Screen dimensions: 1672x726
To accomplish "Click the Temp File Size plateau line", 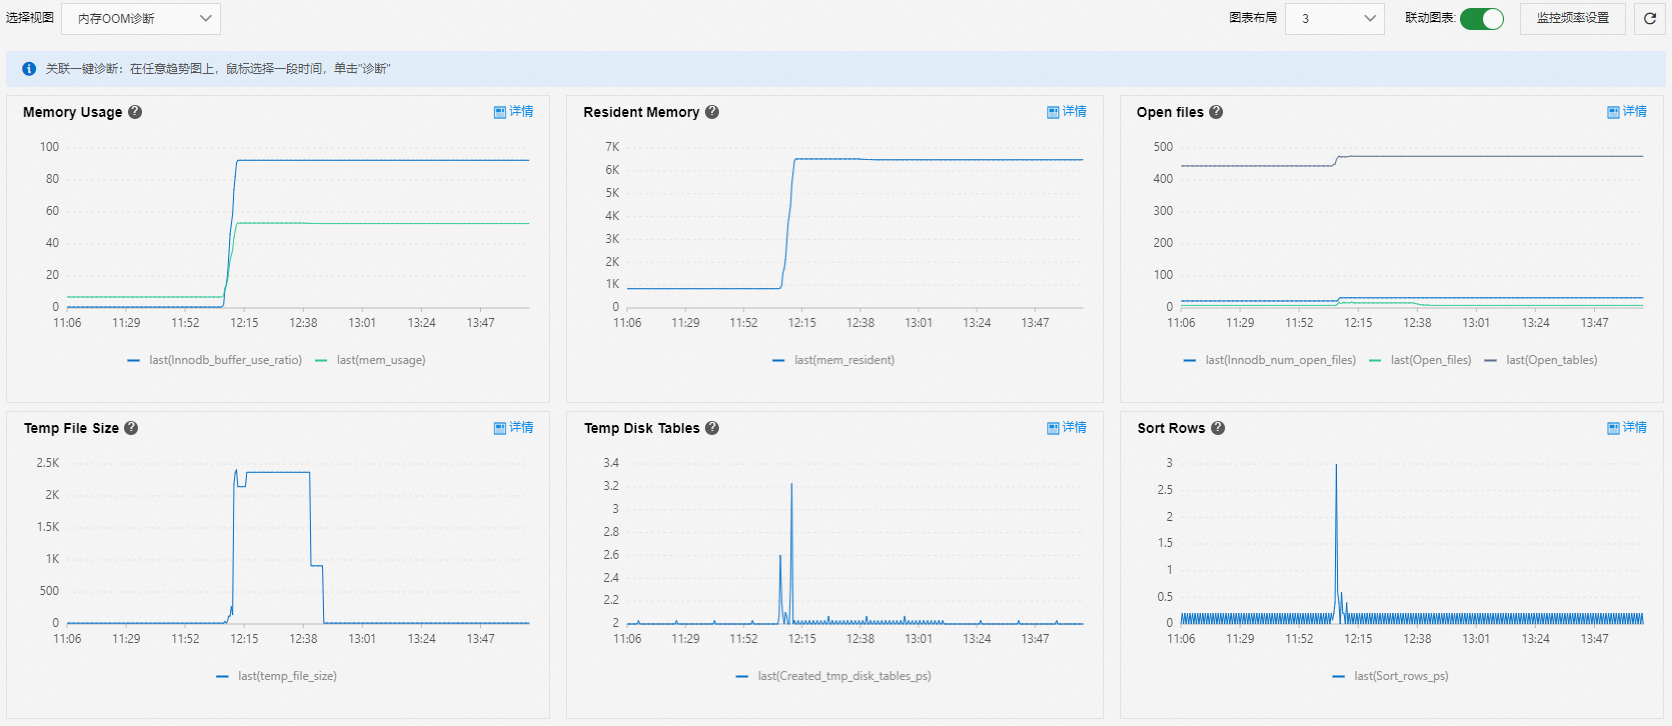I will tap(278, 472).
